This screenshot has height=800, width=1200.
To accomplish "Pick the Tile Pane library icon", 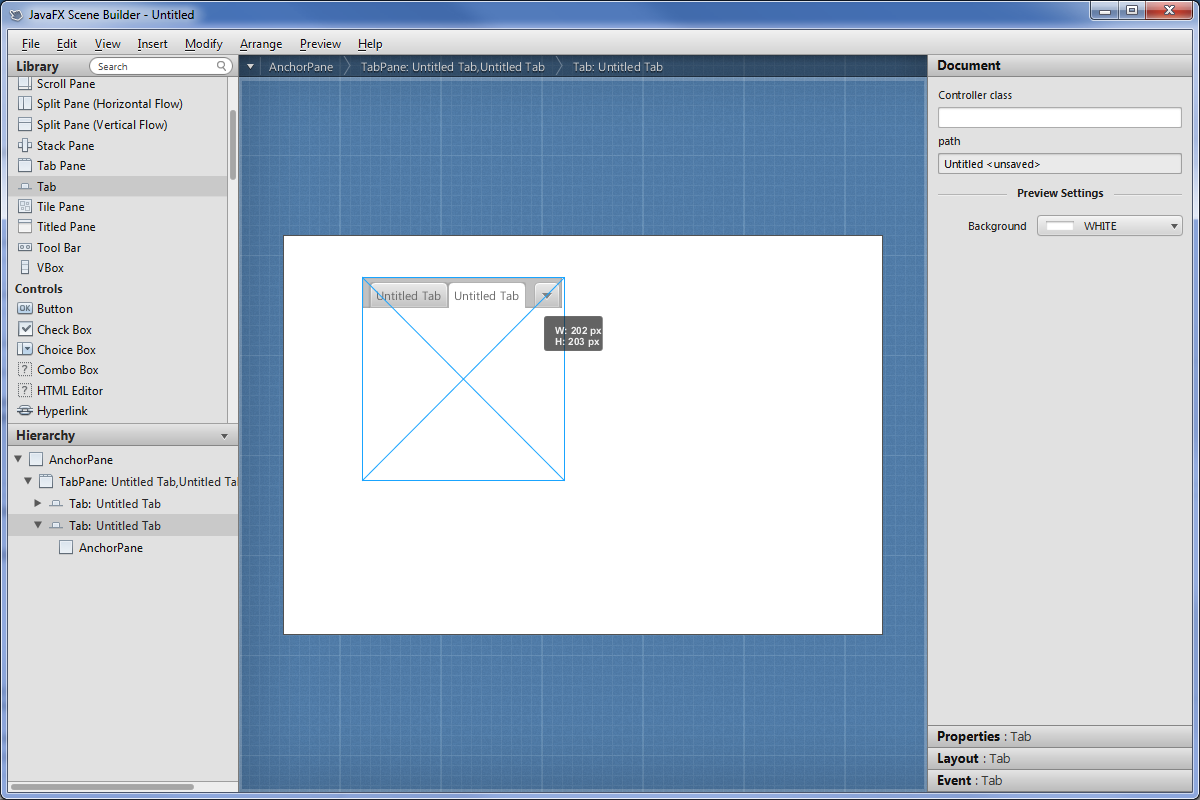I will click(25, 207).
